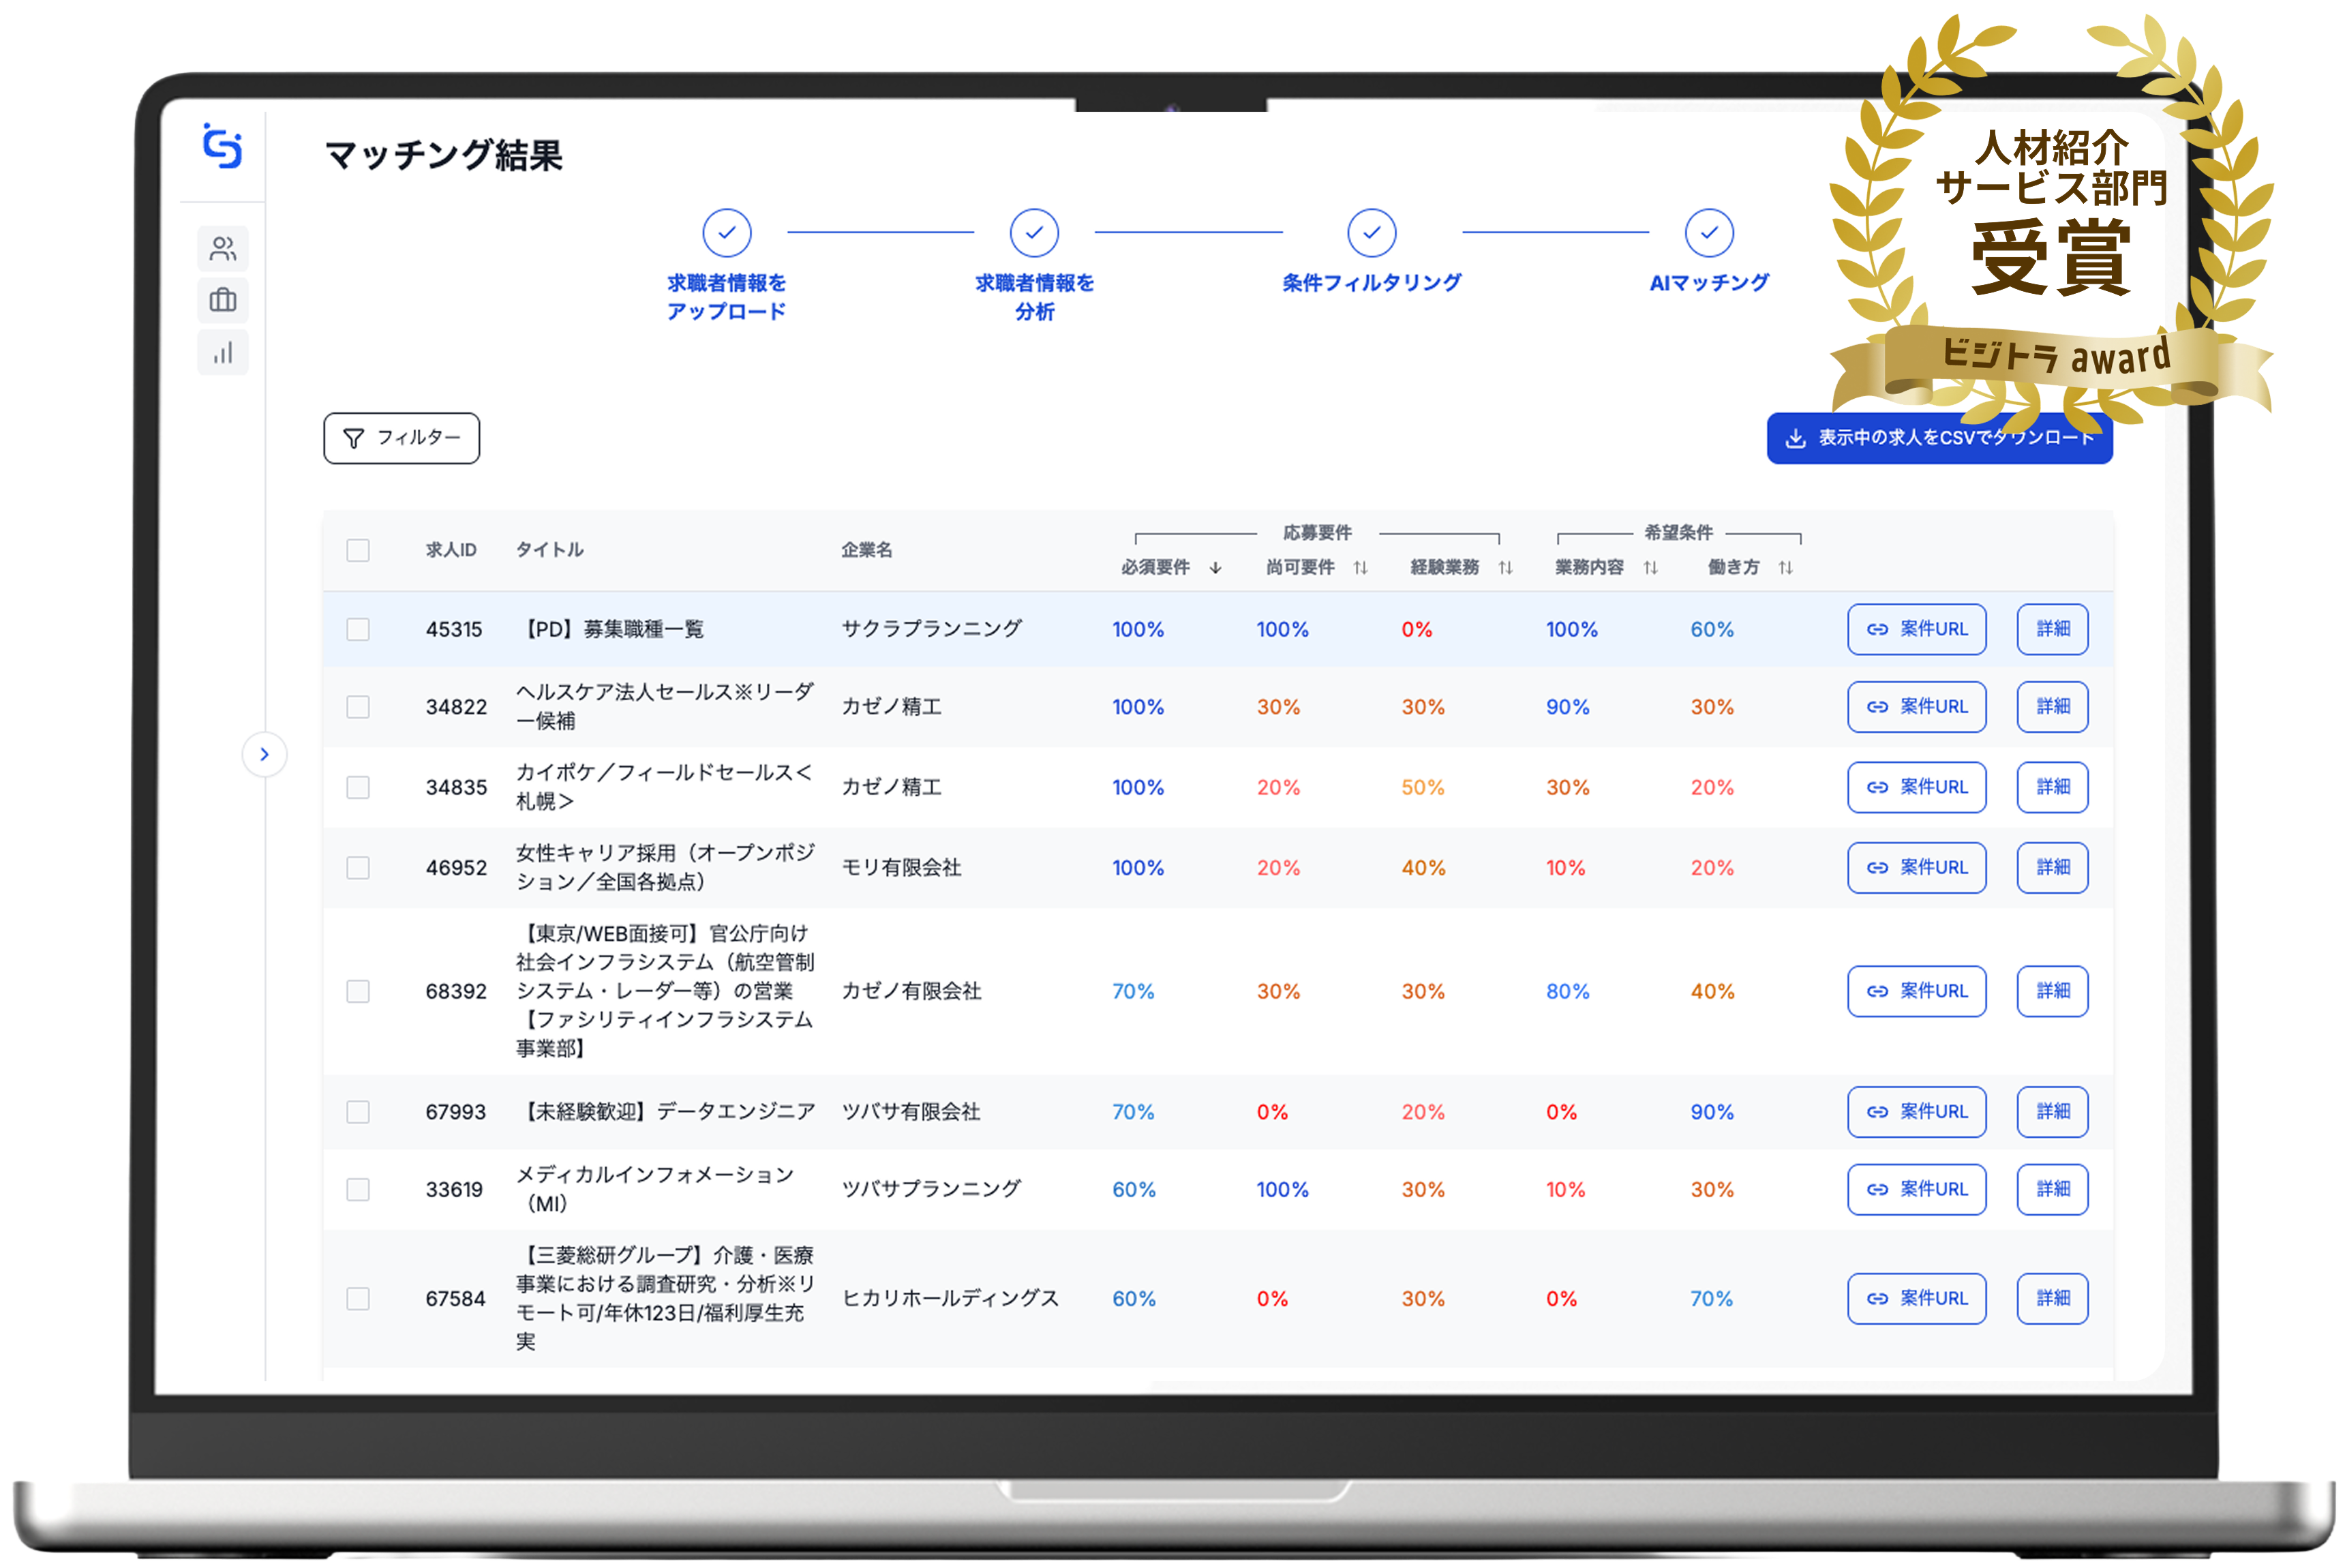The image size is (2345, 1568).
Task: Open the briefcase jobs sidebar icon
Action: (x=223, y=300)
